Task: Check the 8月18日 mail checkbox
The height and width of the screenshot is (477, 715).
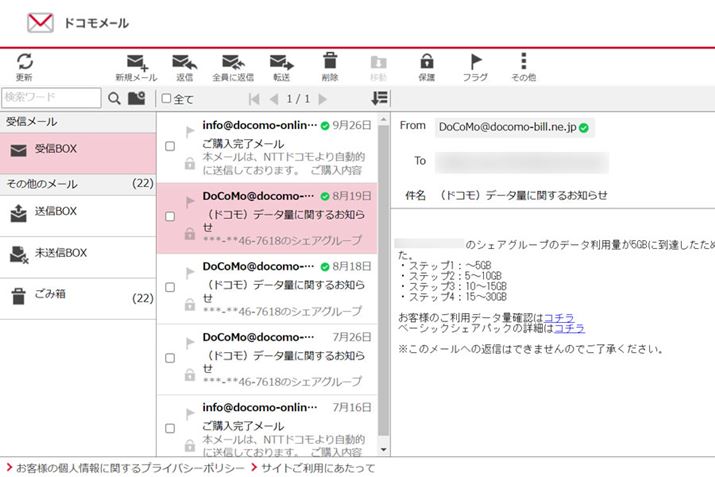Action: [x=169, y=287]
